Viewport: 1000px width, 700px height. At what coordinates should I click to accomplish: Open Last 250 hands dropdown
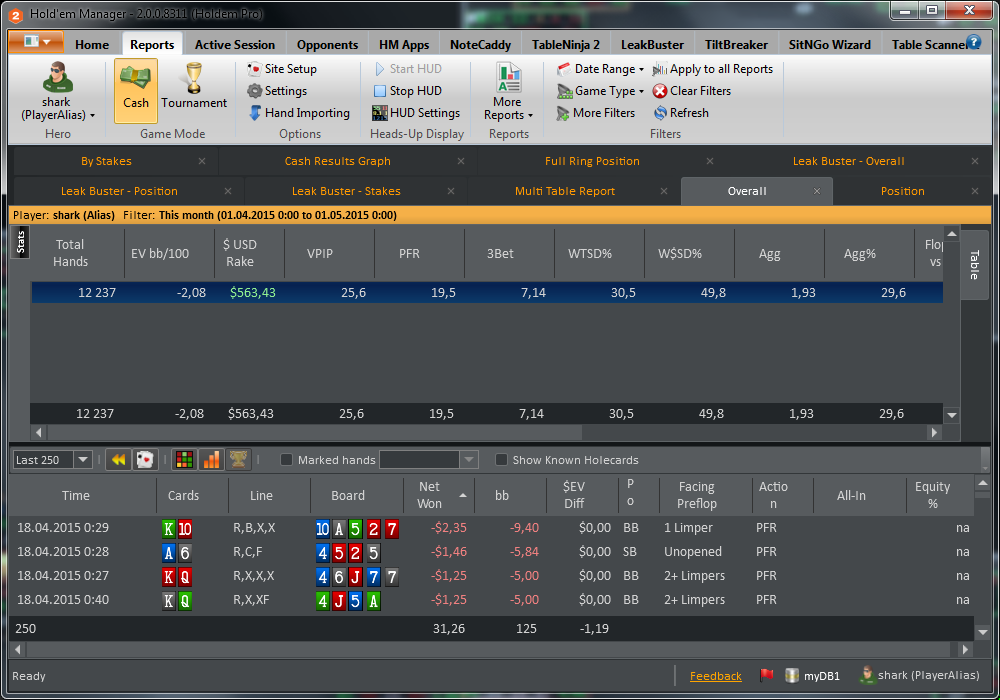pos(83,460)
